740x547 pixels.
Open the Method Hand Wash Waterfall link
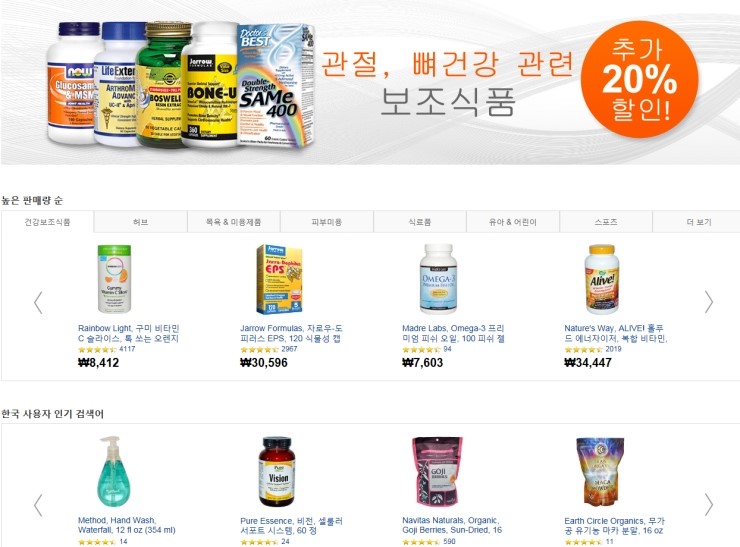click(x=126, y=525)
